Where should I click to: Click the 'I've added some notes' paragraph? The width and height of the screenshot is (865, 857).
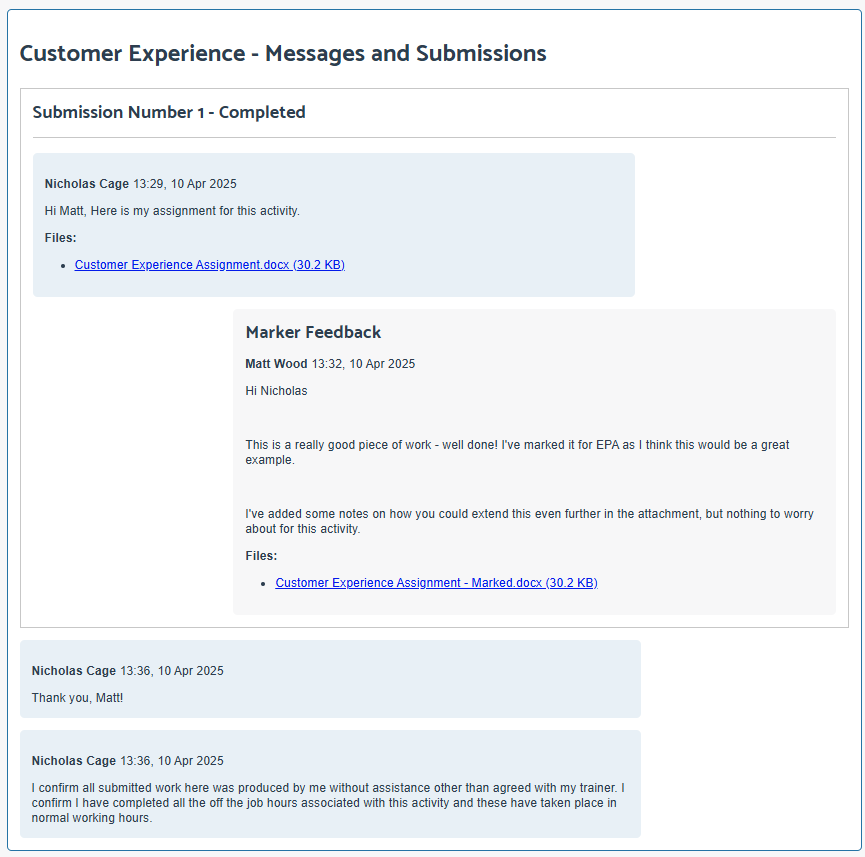tap(530, 521)
